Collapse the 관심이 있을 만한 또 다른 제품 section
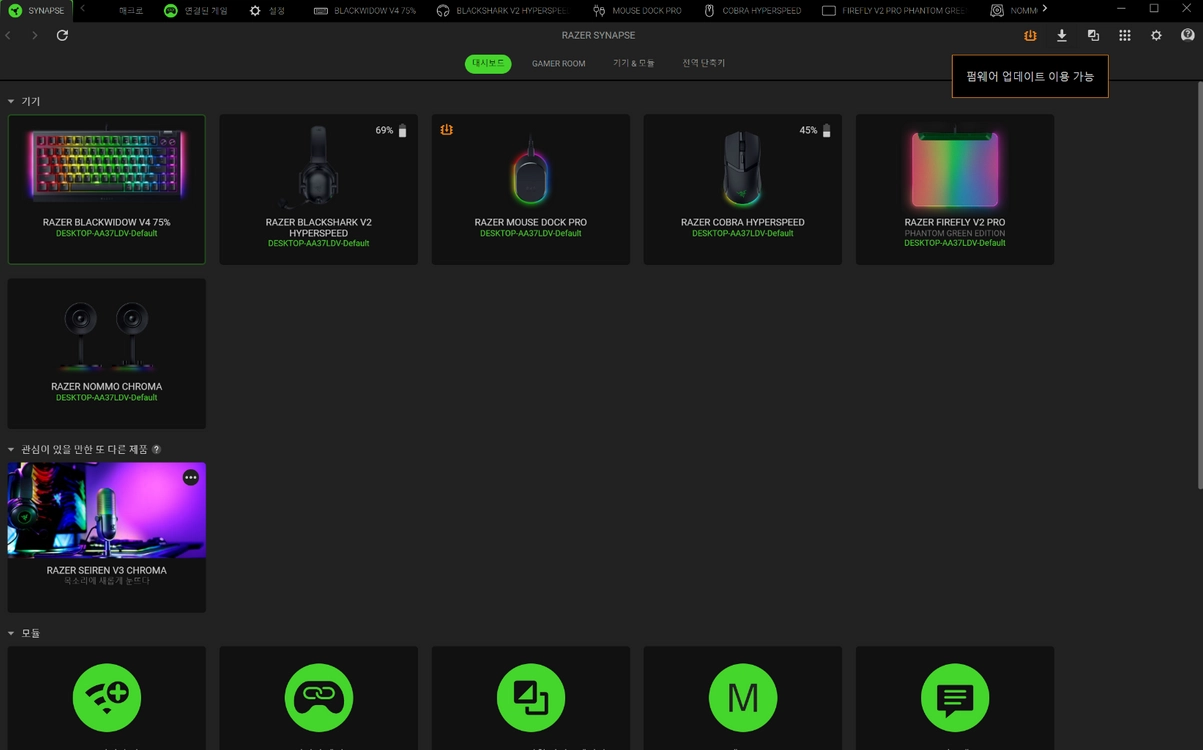1203x750 pixels. (x=11, y=450)
